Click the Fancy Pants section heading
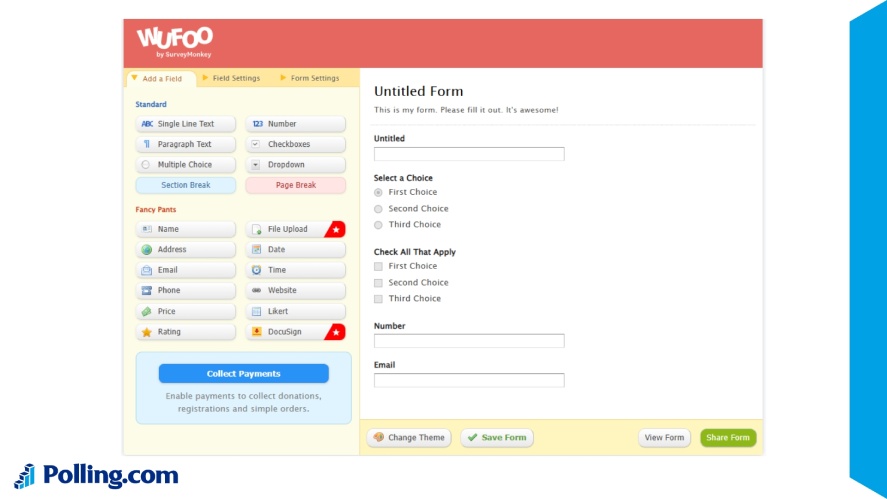Viewport: 887px width, 499px height. [156, 209]
